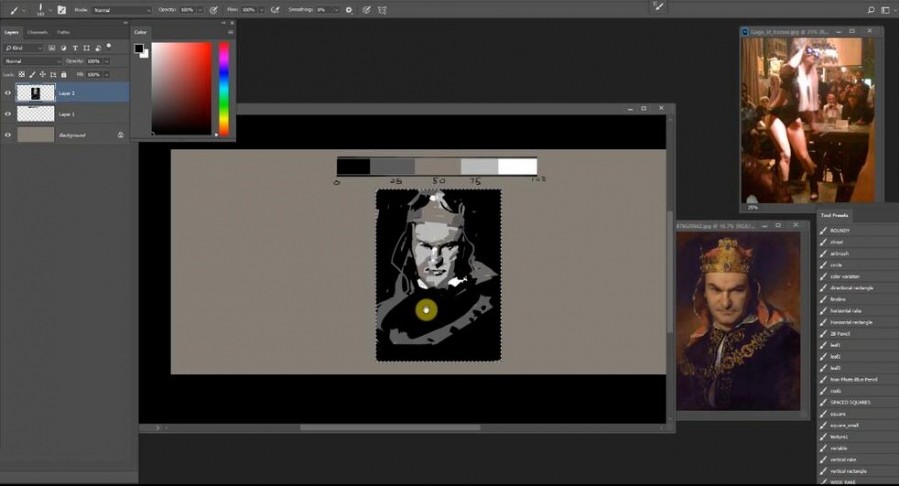Click the floating brush tool icon in options bar
Image resolution: width=899 pixels, height=486 pixels.
tap(659, 6)
